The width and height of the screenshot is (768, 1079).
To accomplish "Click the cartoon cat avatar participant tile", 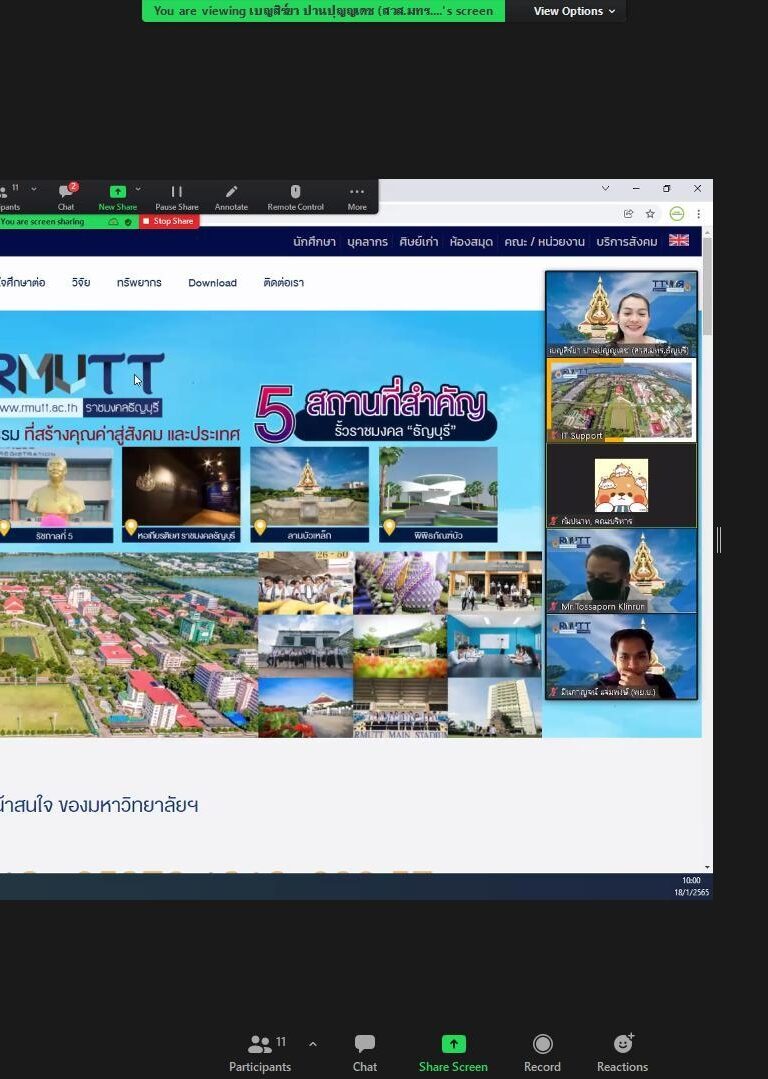I will 621,486.
